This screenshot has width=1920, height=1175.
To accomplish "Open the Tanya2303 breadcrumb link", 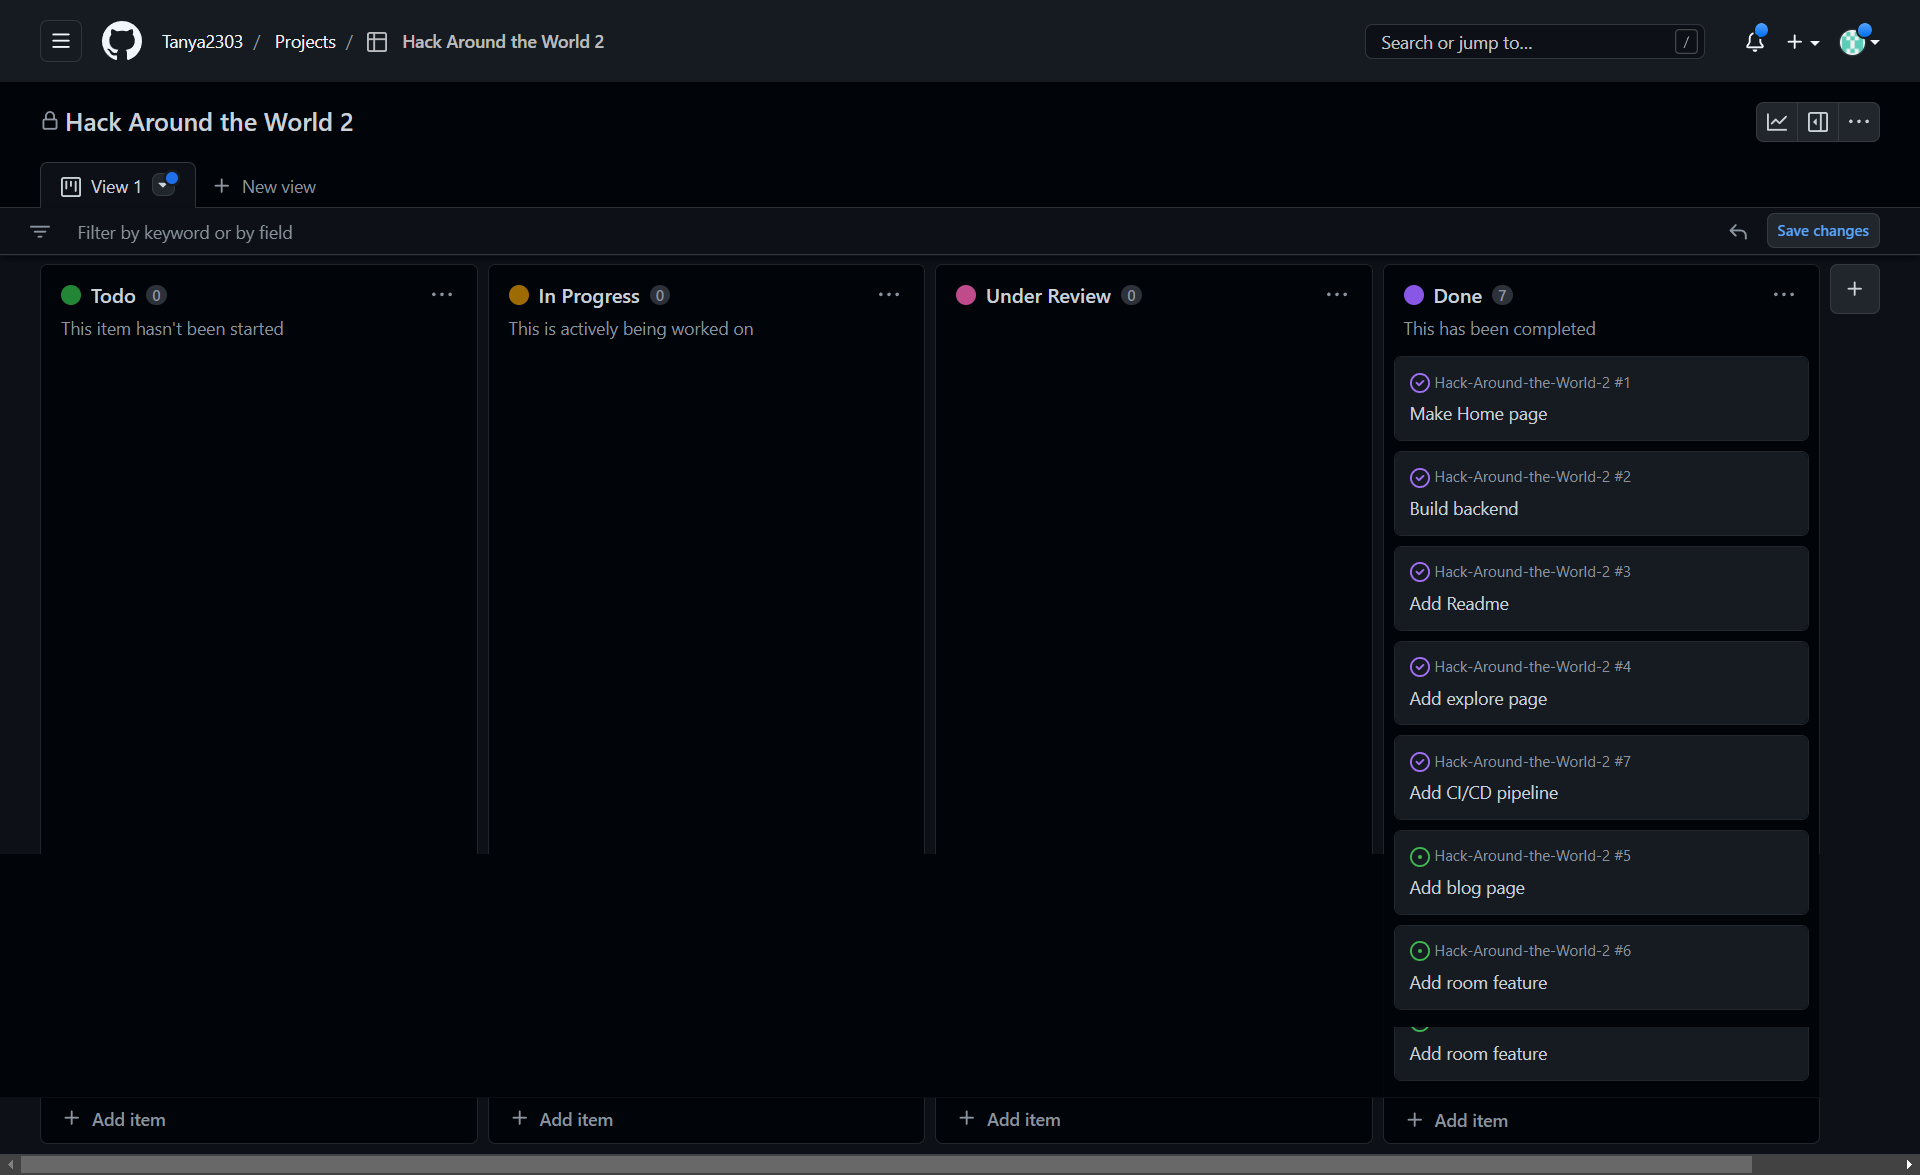I will tap(202, 41).
